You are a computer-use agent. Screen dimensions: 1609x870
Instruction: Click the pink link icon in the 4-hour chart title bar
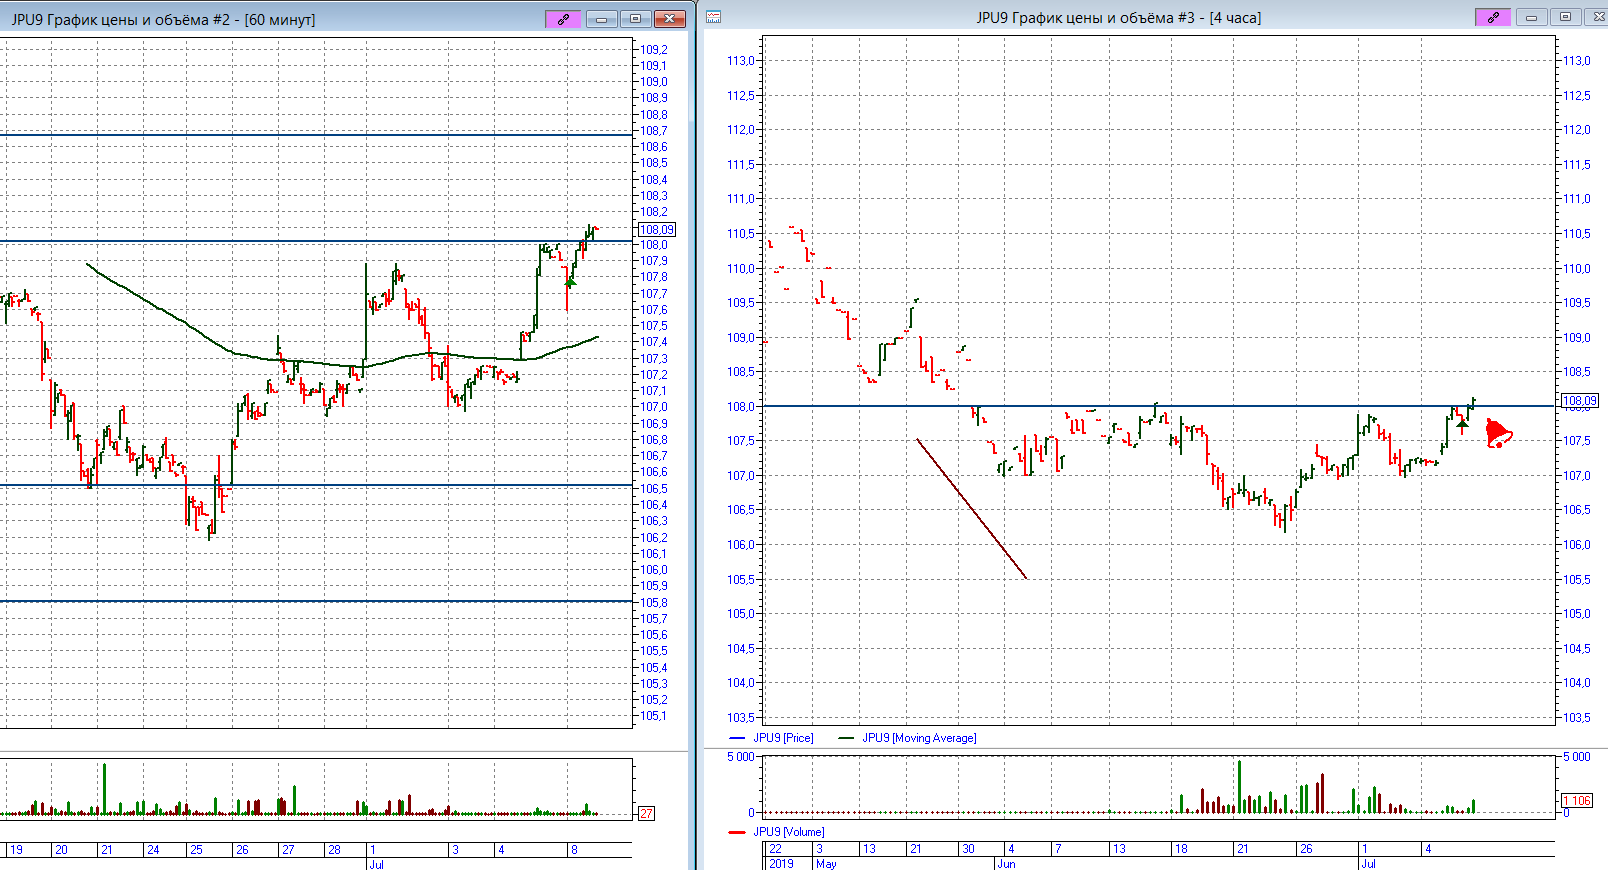pyautogui.click(x=1492, y=18)
